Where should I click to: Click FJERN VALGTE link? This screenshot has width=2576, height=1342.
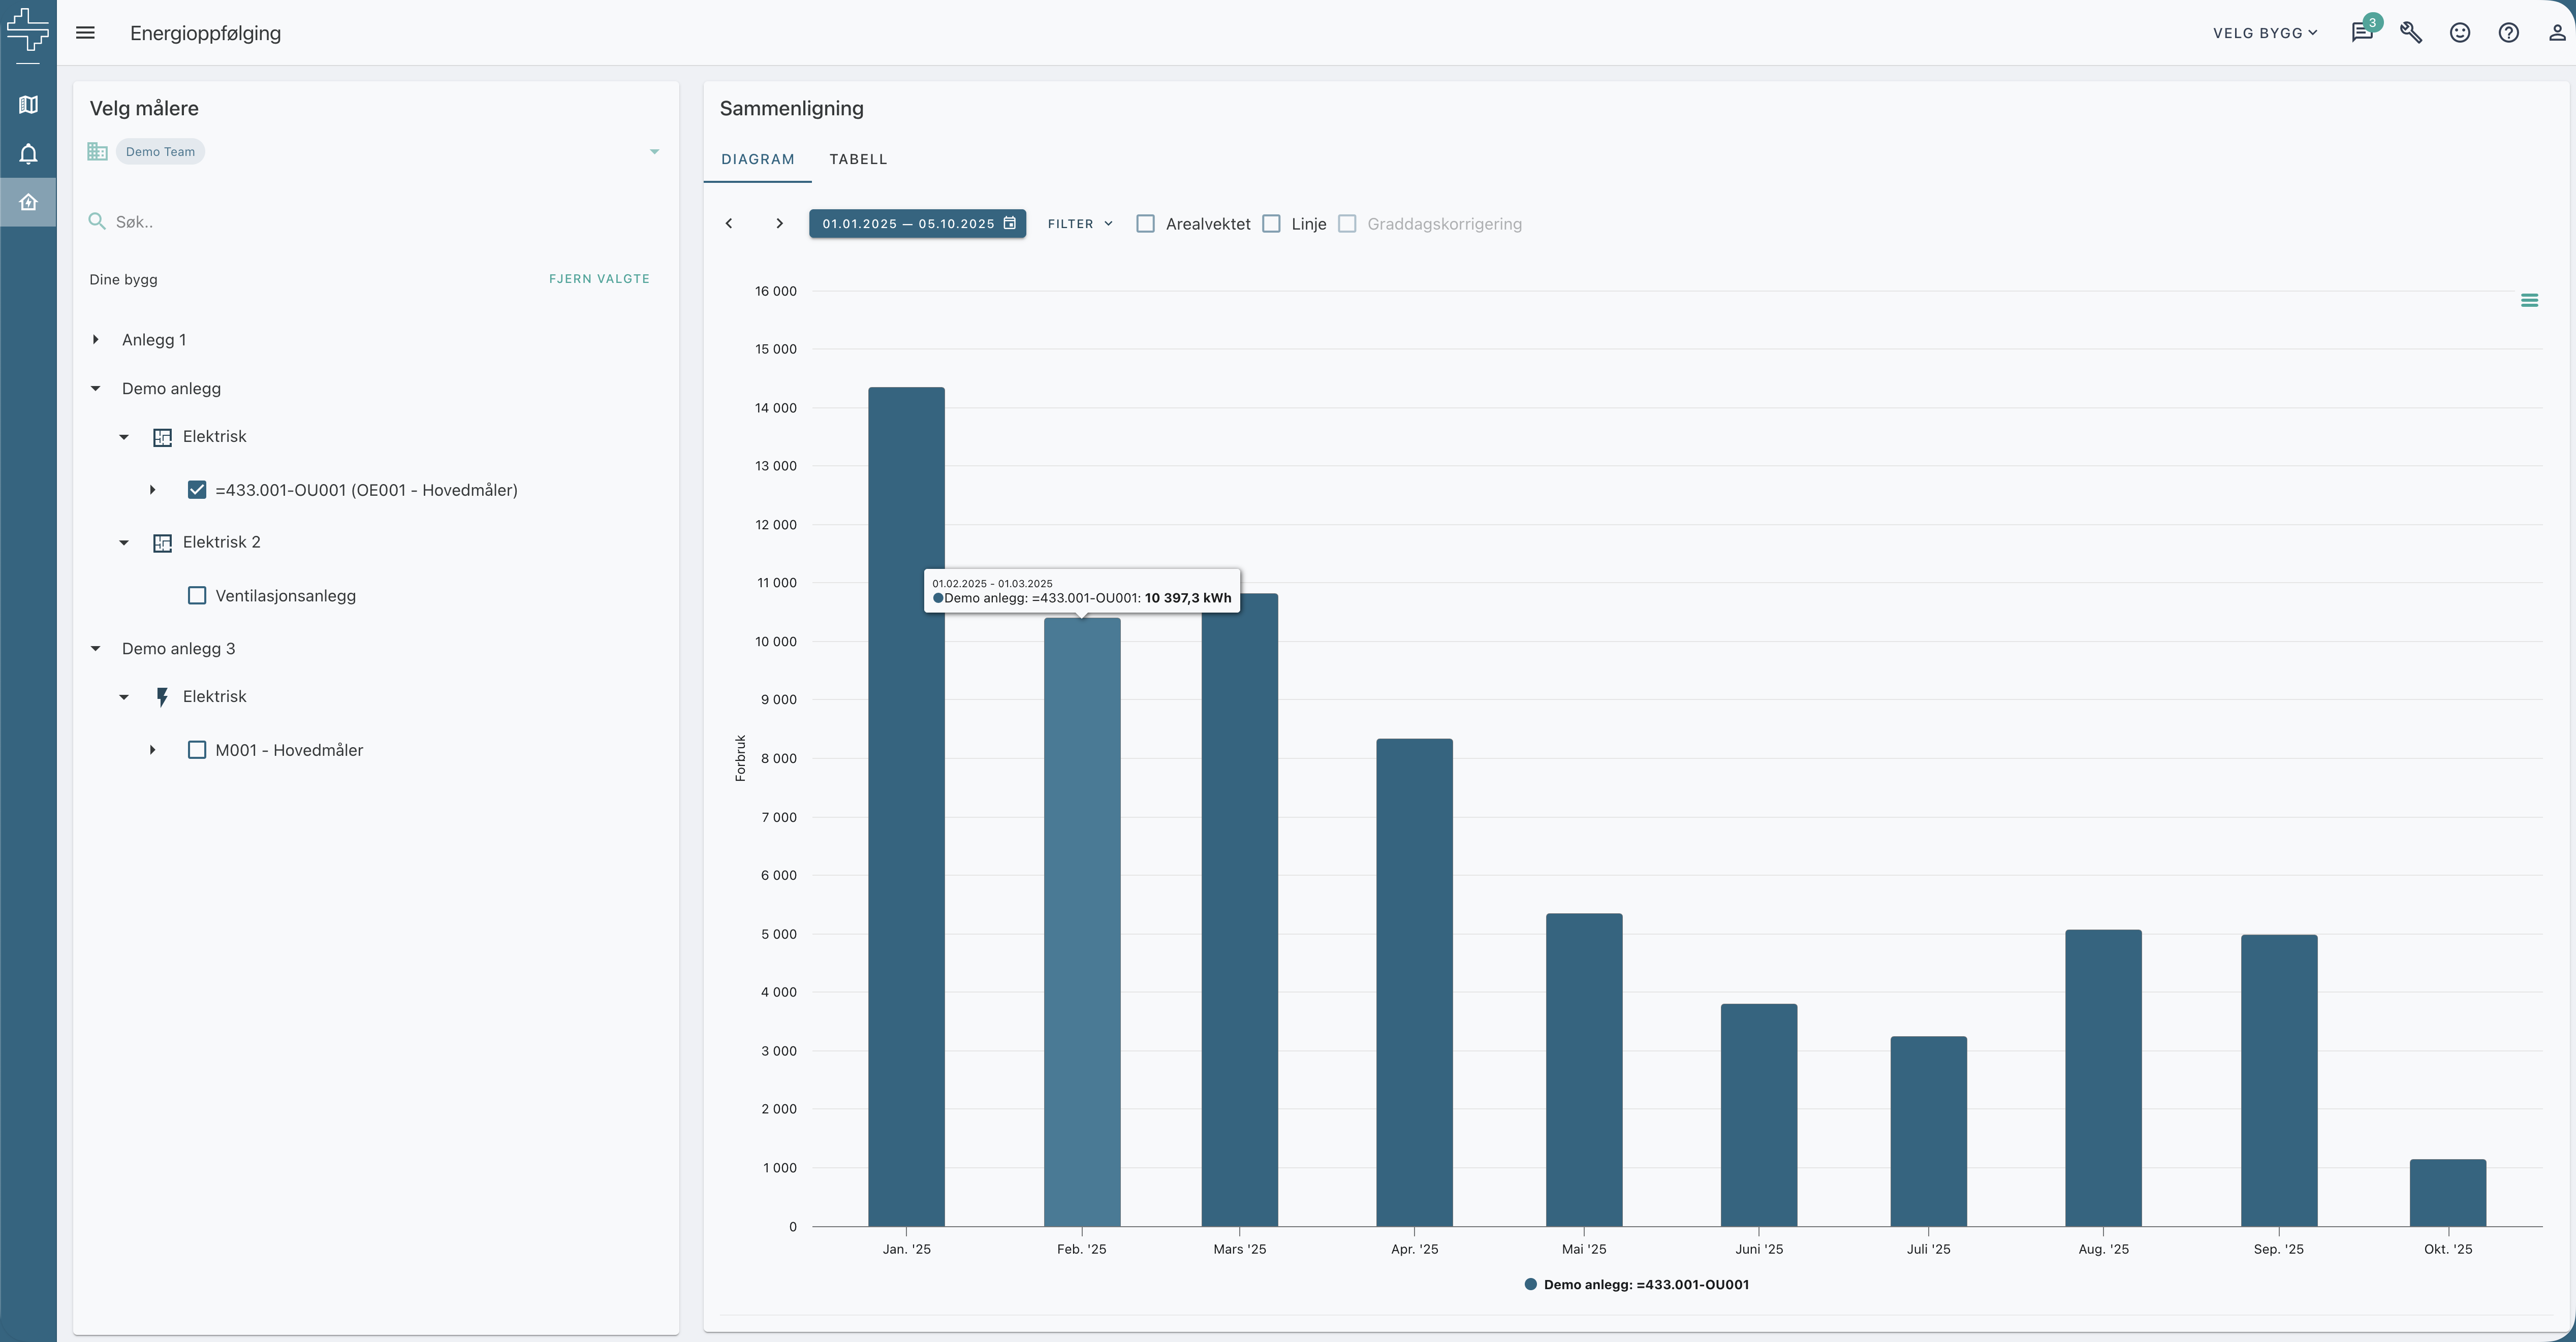click(599, 279)
